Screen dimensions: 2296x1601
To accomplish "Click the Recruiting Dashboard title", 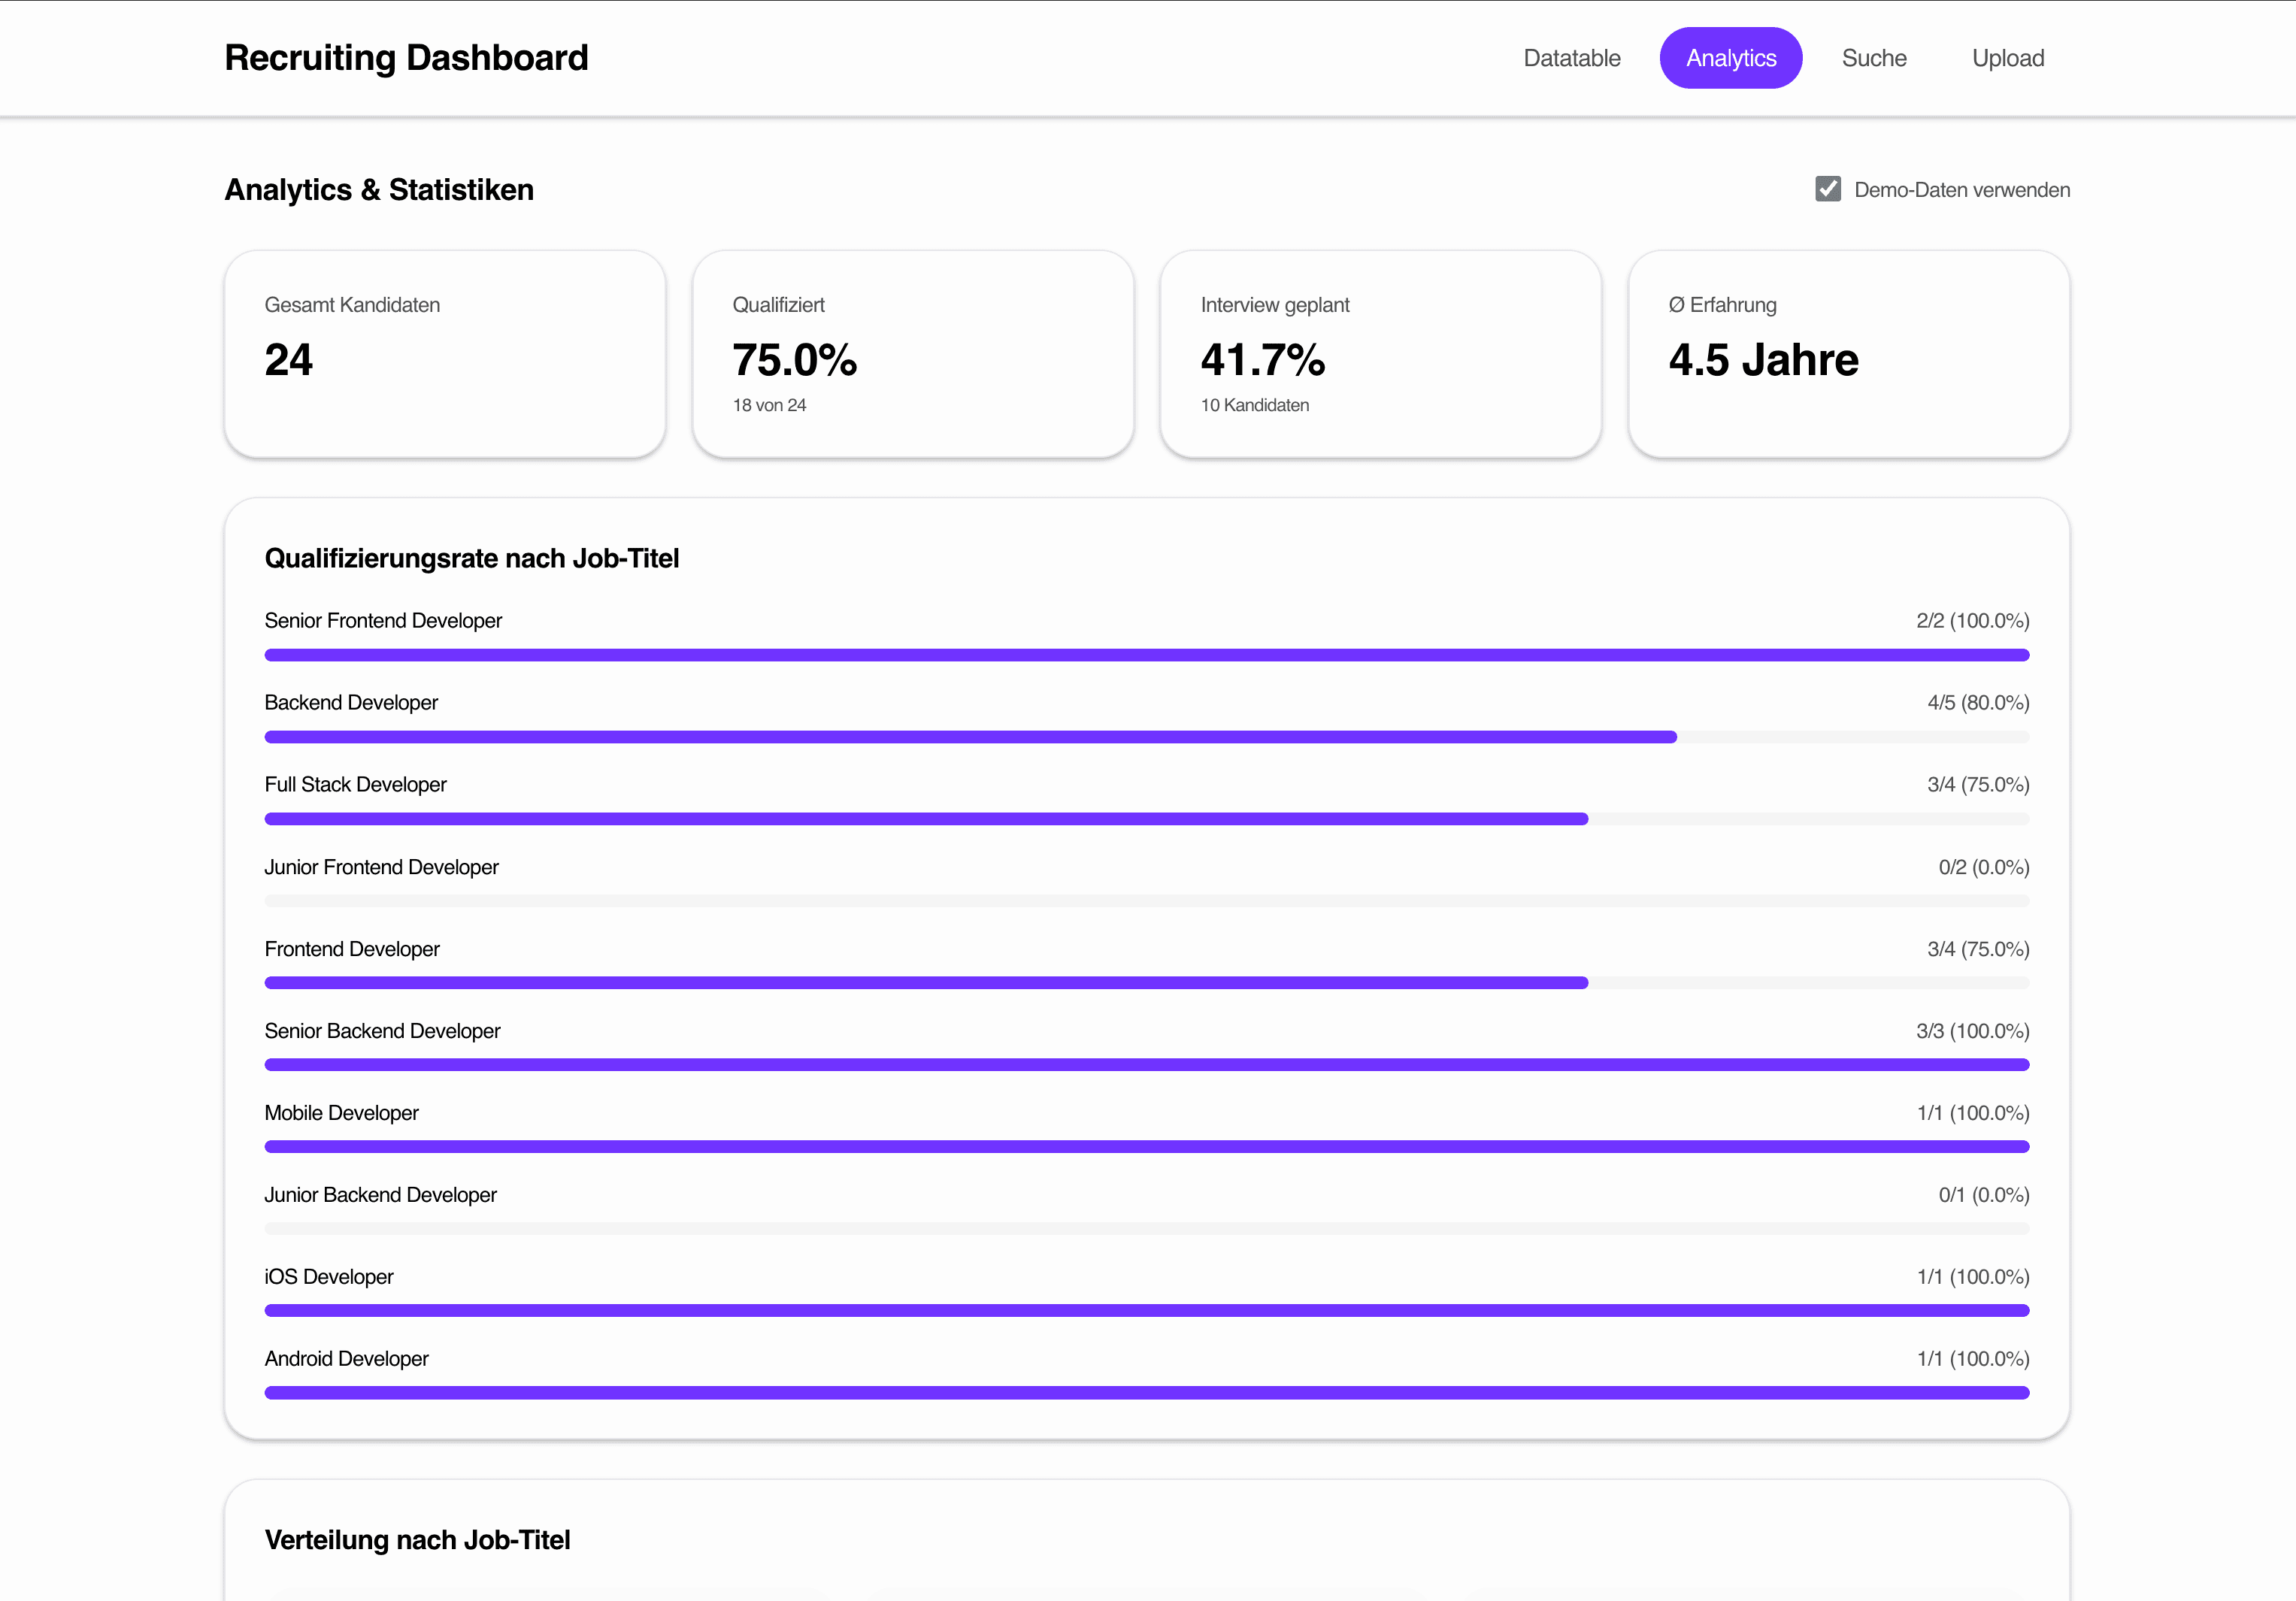I will pyautogui.click(x=406, y=57).
